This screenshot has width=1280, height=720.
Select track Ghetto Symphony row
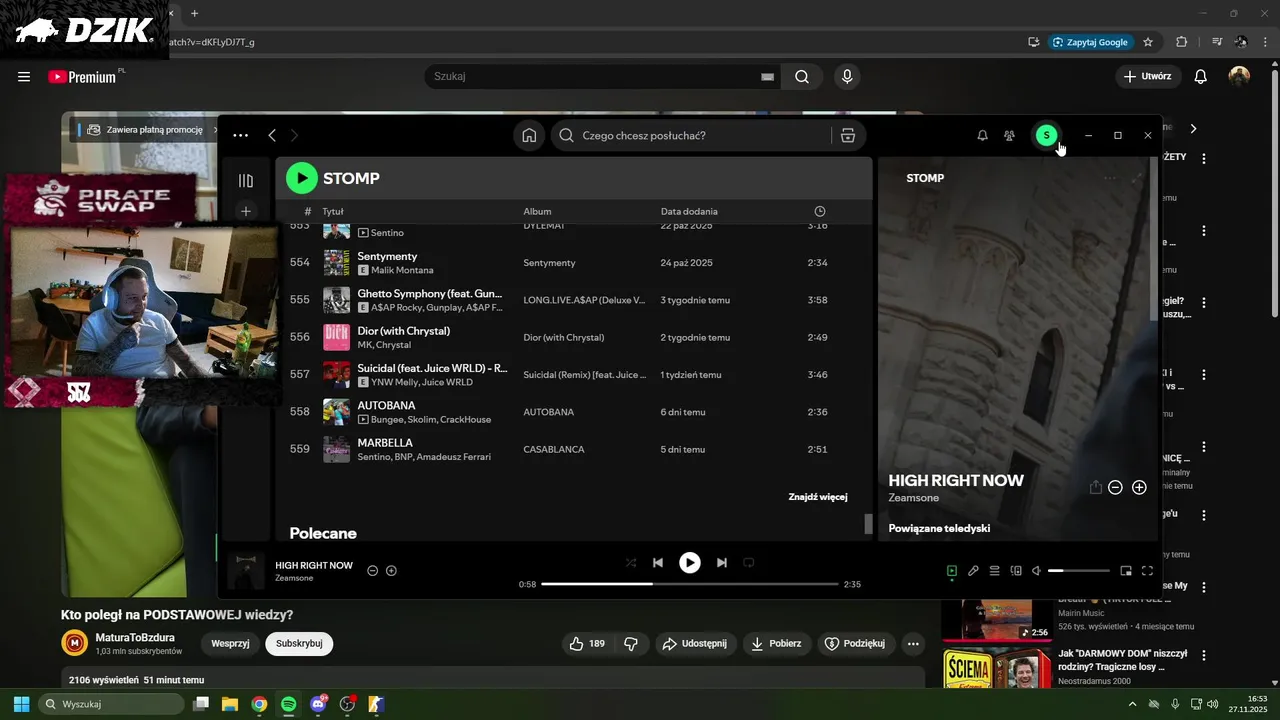(x=573, y=300)
